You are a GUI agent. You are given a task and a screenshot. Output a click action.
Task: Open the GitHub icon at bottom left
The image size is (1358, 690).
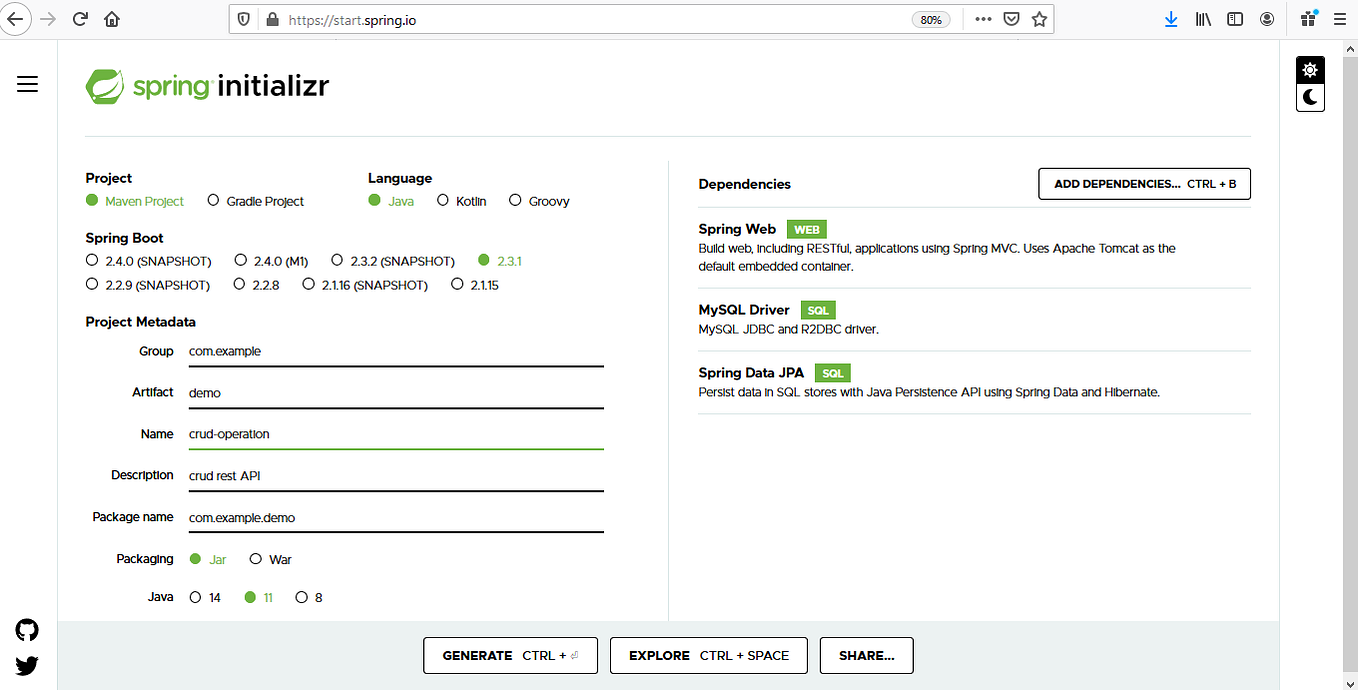tap(26, 630)
